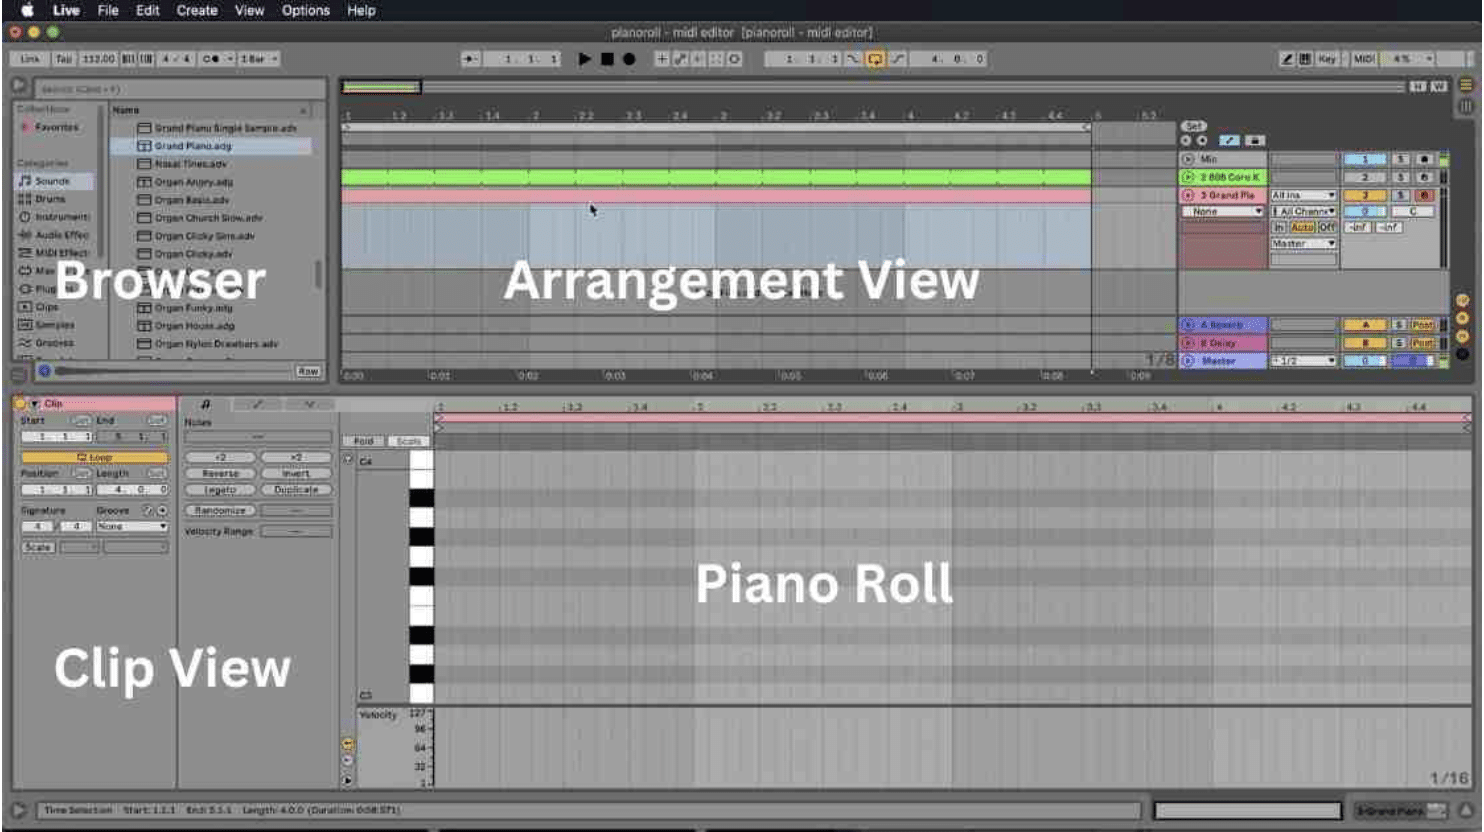
Task: Open the All Ins input dropdown
Action: (1303, 195)
